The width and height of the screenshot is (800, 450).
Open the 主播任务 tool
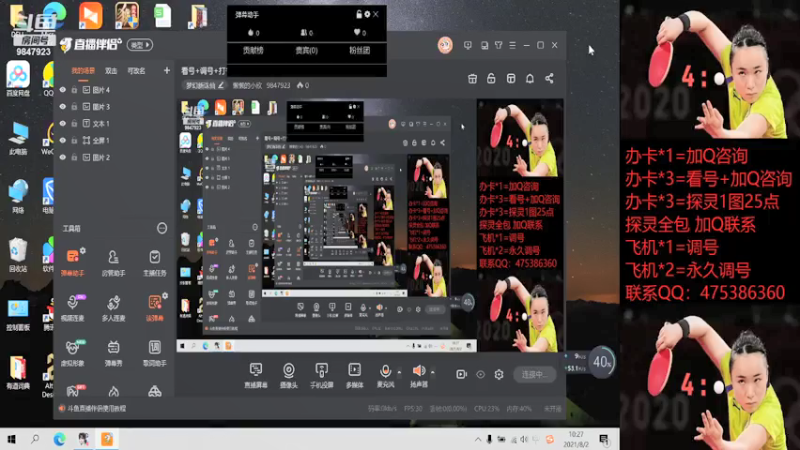click(155, 262)
